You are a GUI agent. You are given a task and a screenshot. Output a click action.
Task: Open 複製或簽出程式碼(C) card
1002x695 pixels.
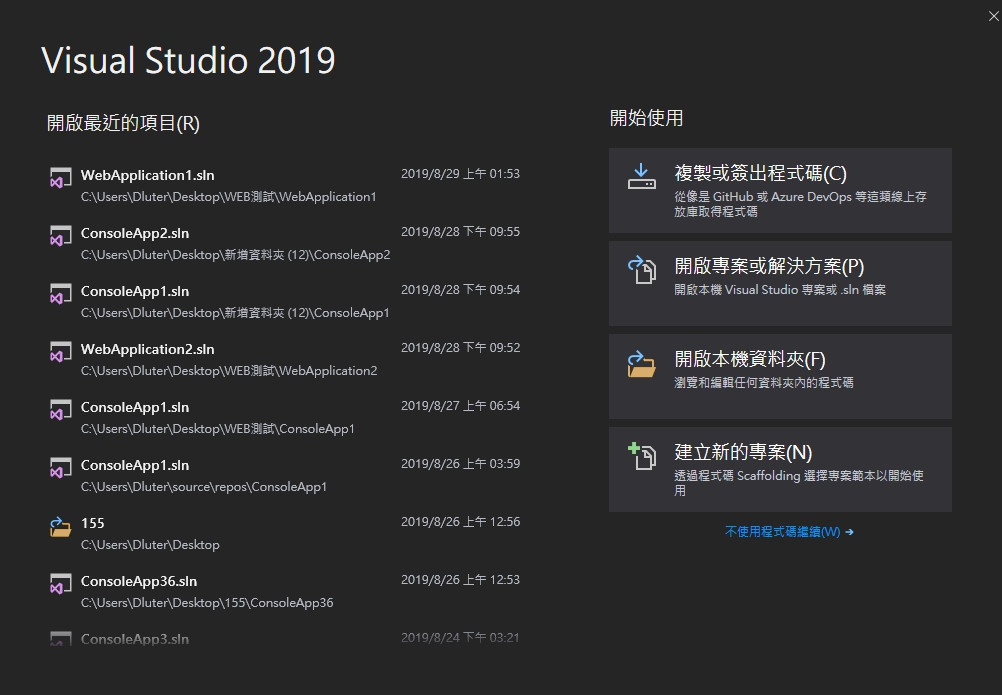pyautogui.click(x=780, y=190)
